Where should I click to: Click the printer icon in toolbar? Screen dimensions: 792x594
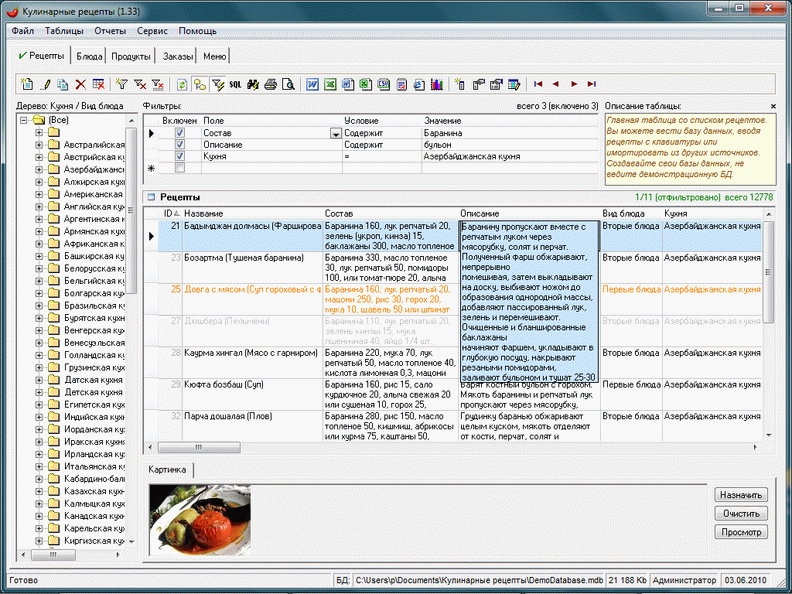(270, 85)
